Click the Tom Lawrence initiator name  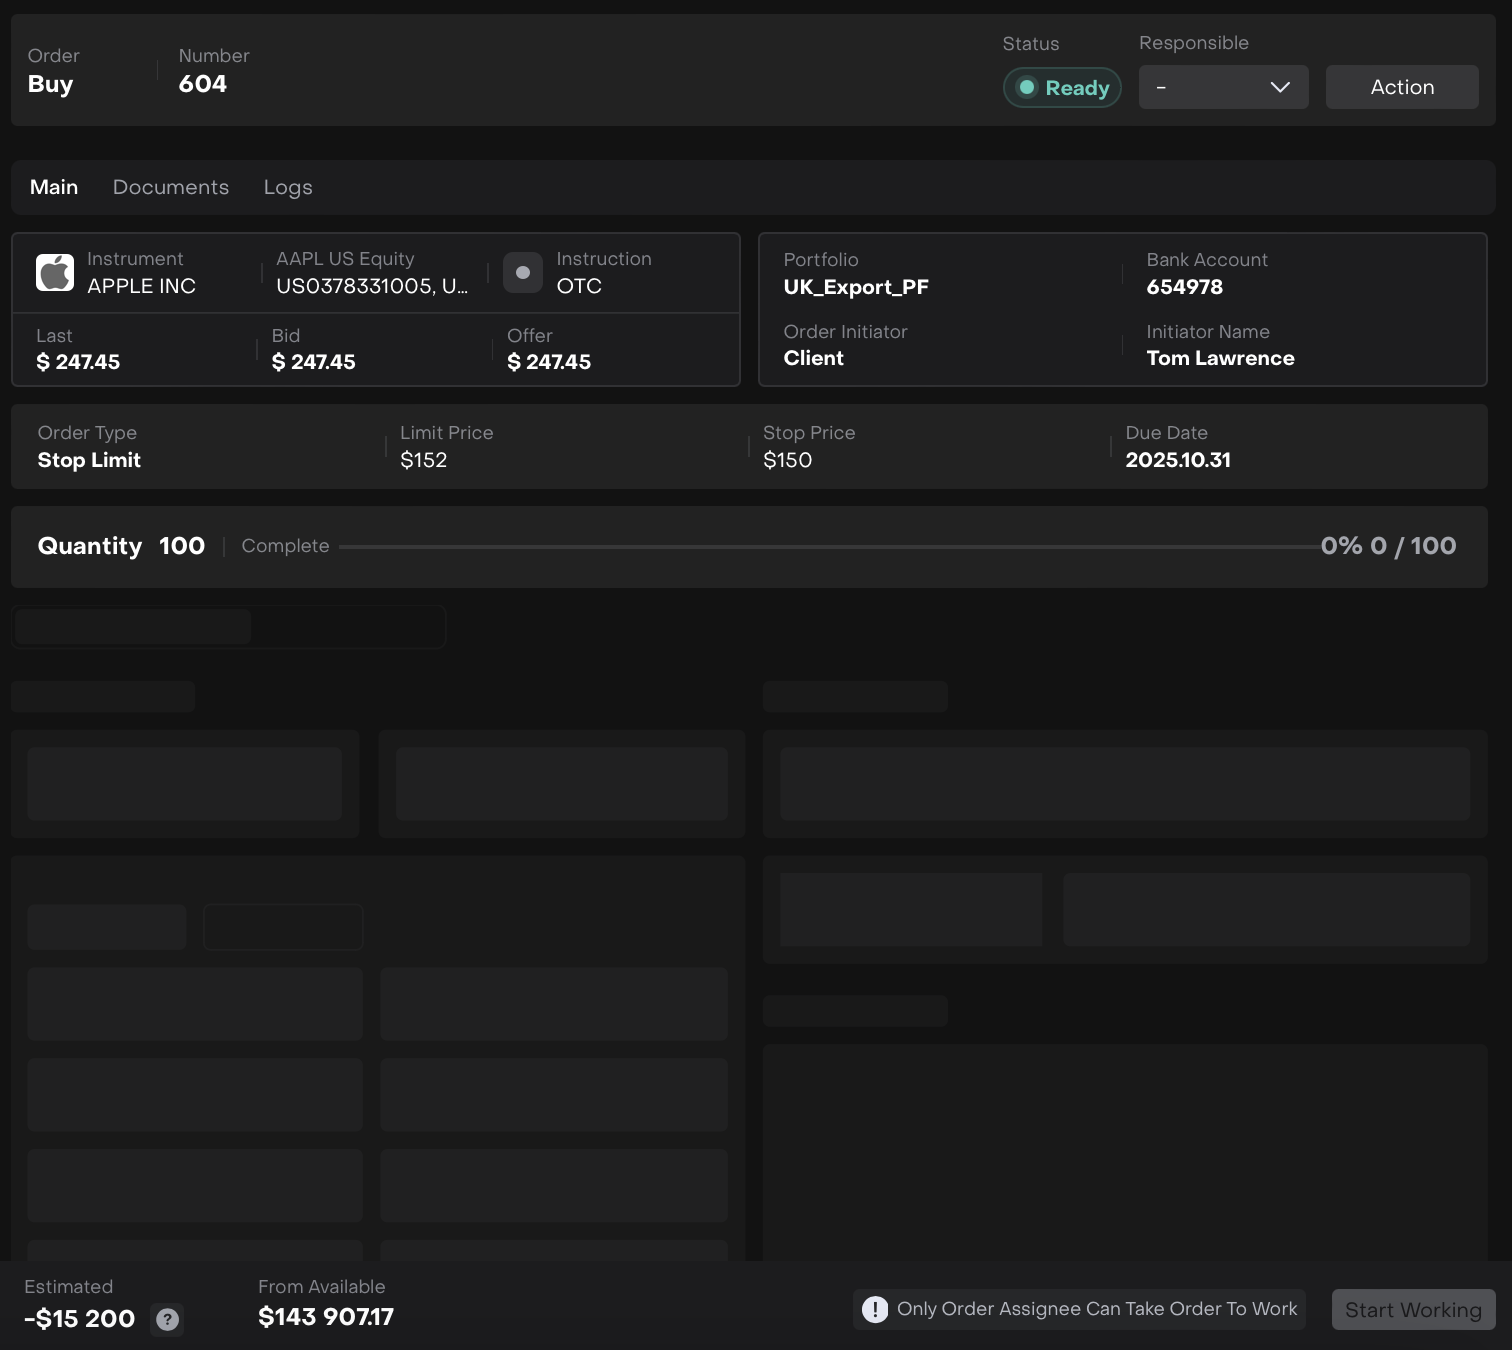(1220, 358)
